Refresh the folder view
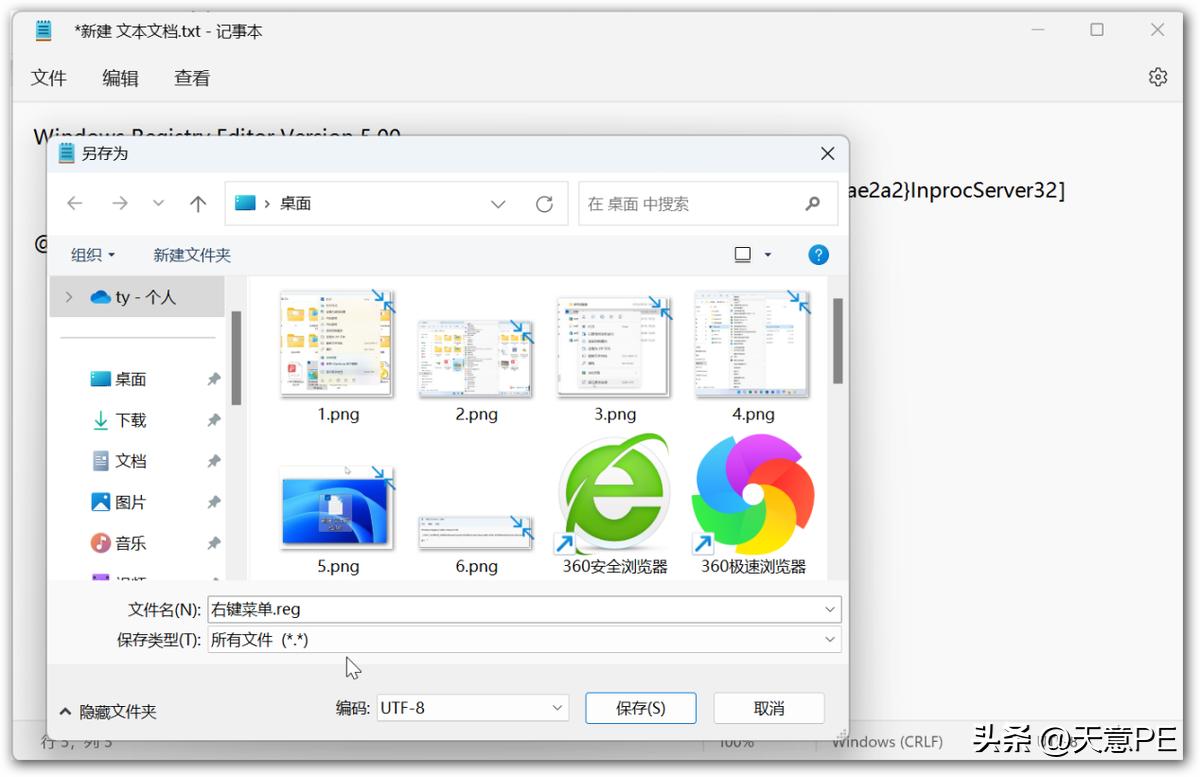 (x=545, y=203)
